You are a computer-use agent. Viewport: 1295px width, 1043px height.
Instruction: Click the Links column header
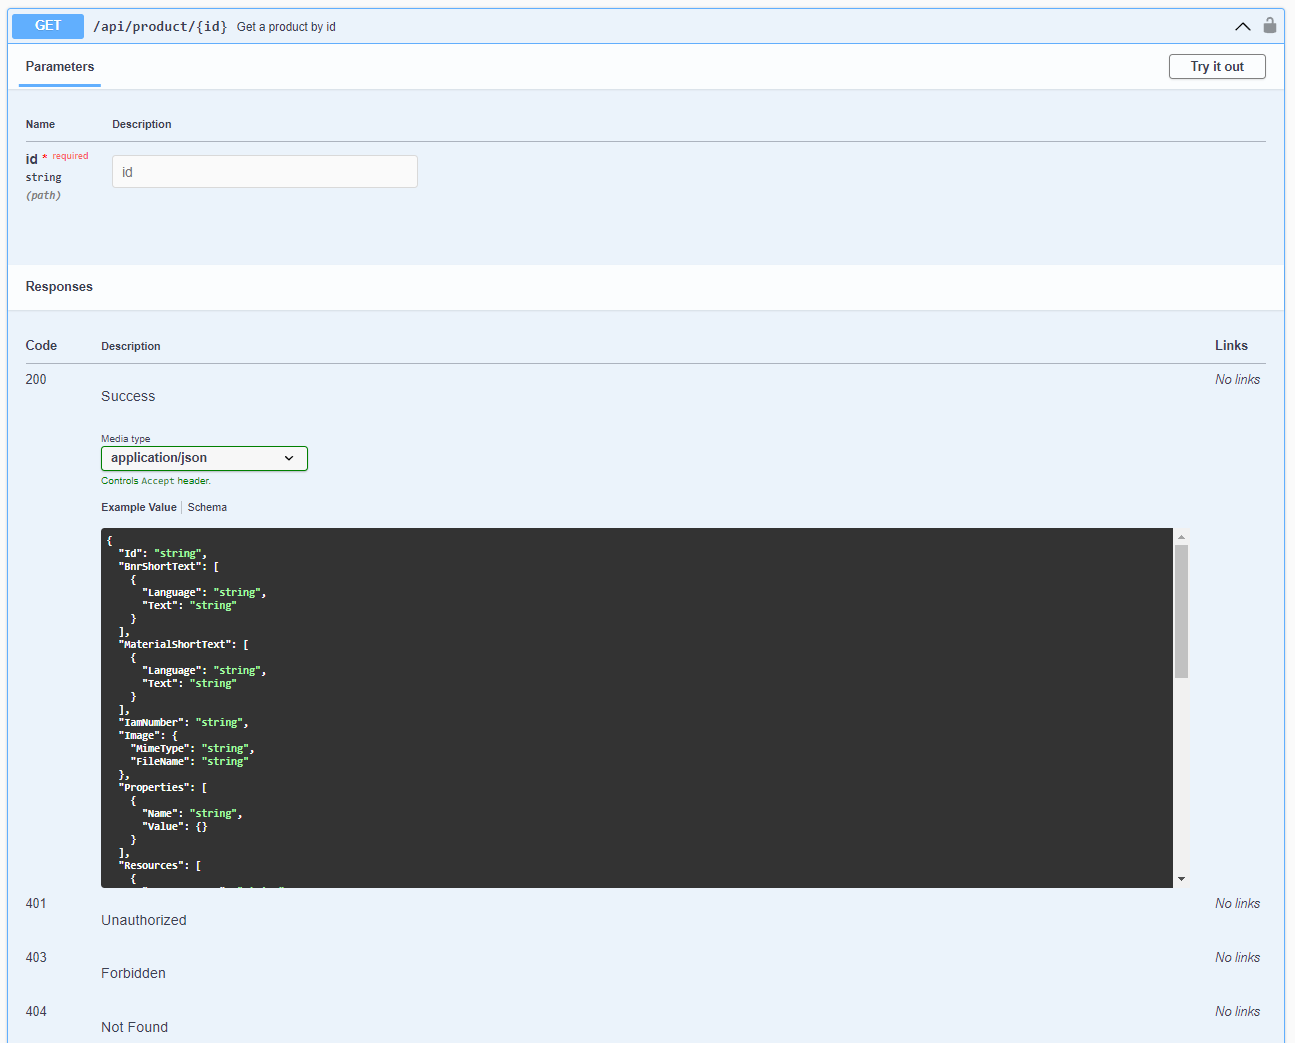(x=1231, y=346)
